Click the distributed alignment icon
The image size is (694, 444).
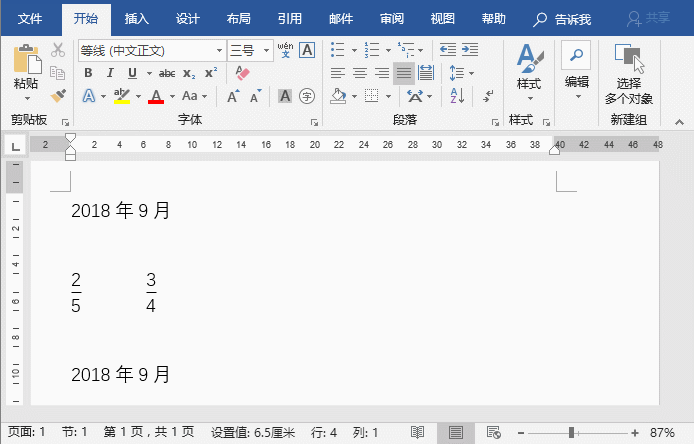point(426,73)
